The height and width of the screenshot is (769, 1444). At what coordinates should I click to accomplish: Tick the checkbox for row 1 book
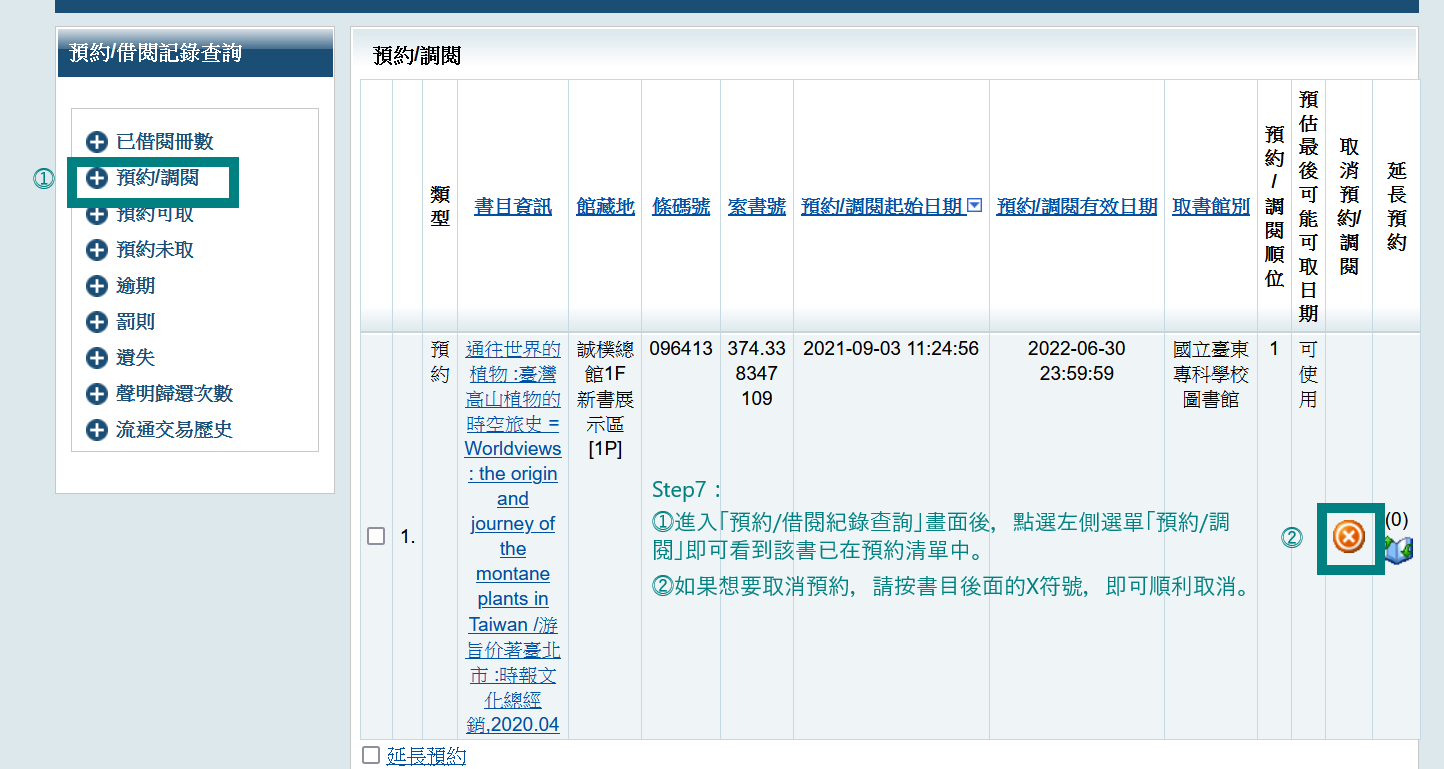point(376,536)
